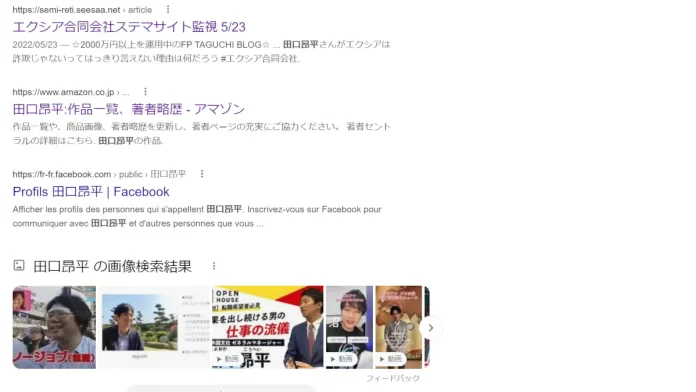Open the ノージョブ thumbnail of man with headband

(x=54, y=327)
